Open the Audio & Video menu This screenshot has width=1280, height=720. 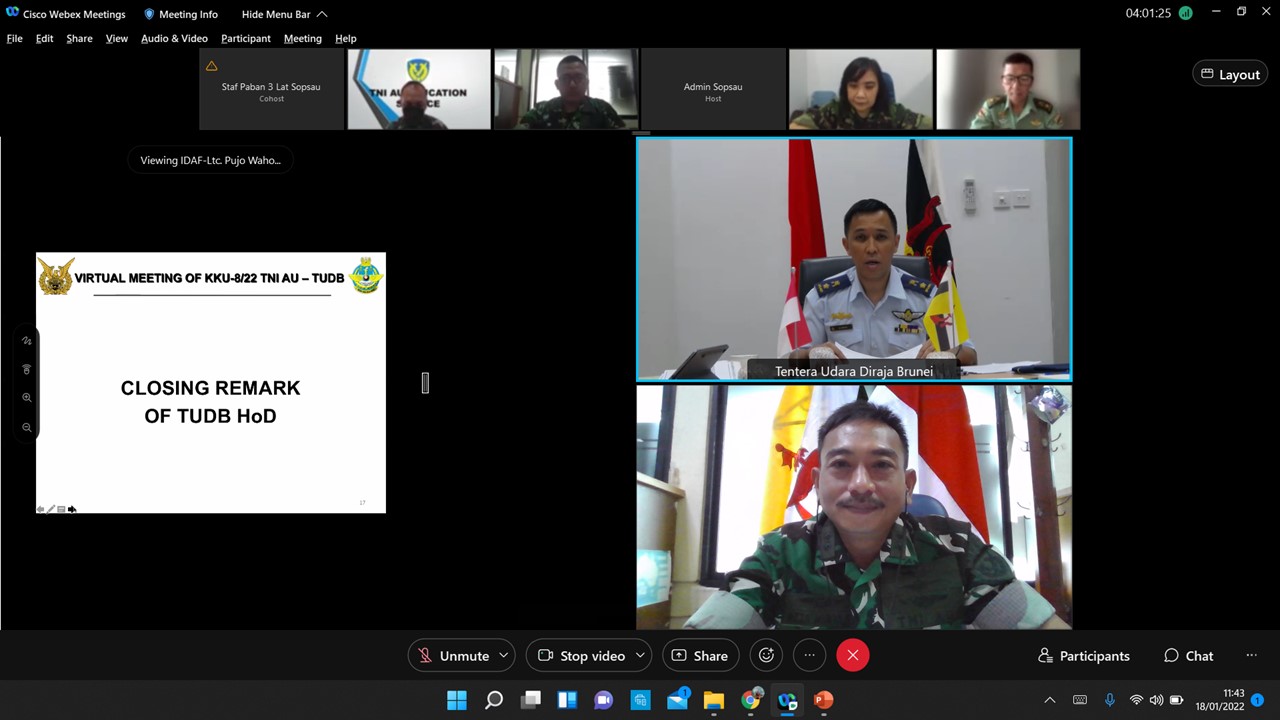point(174,38)
